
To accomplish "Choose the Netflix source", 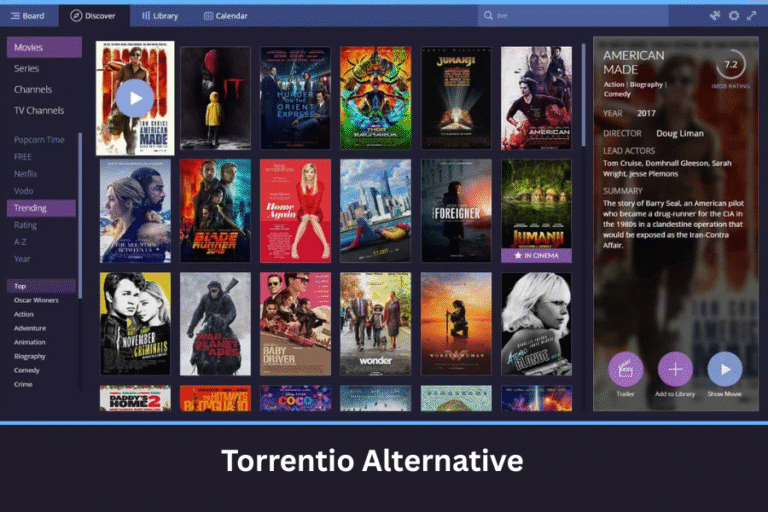I will pyautogui.click(x=25, y=173).
